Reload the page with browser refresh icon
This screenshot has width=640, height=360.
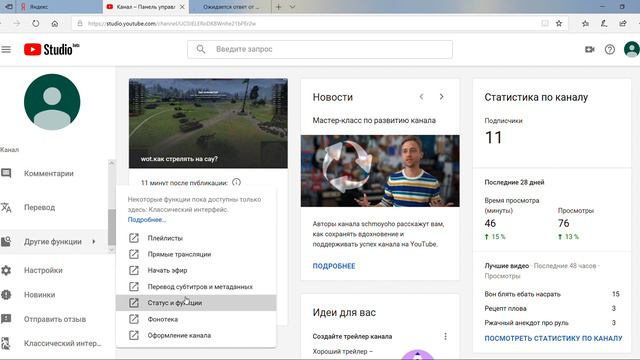[36, 24]
